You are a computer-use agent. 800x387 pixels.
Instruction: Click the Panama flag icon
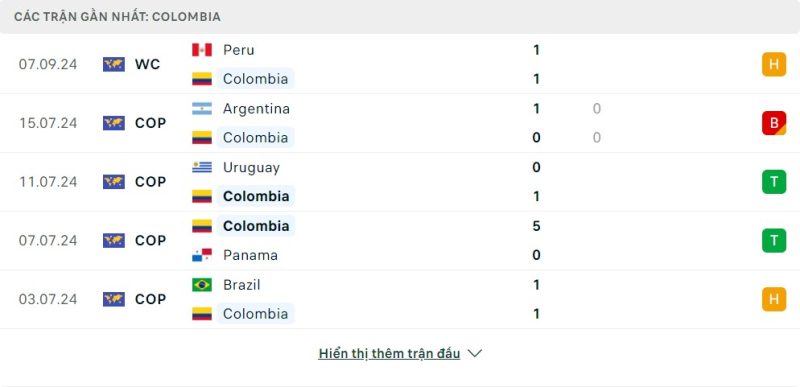pos(202,255)
